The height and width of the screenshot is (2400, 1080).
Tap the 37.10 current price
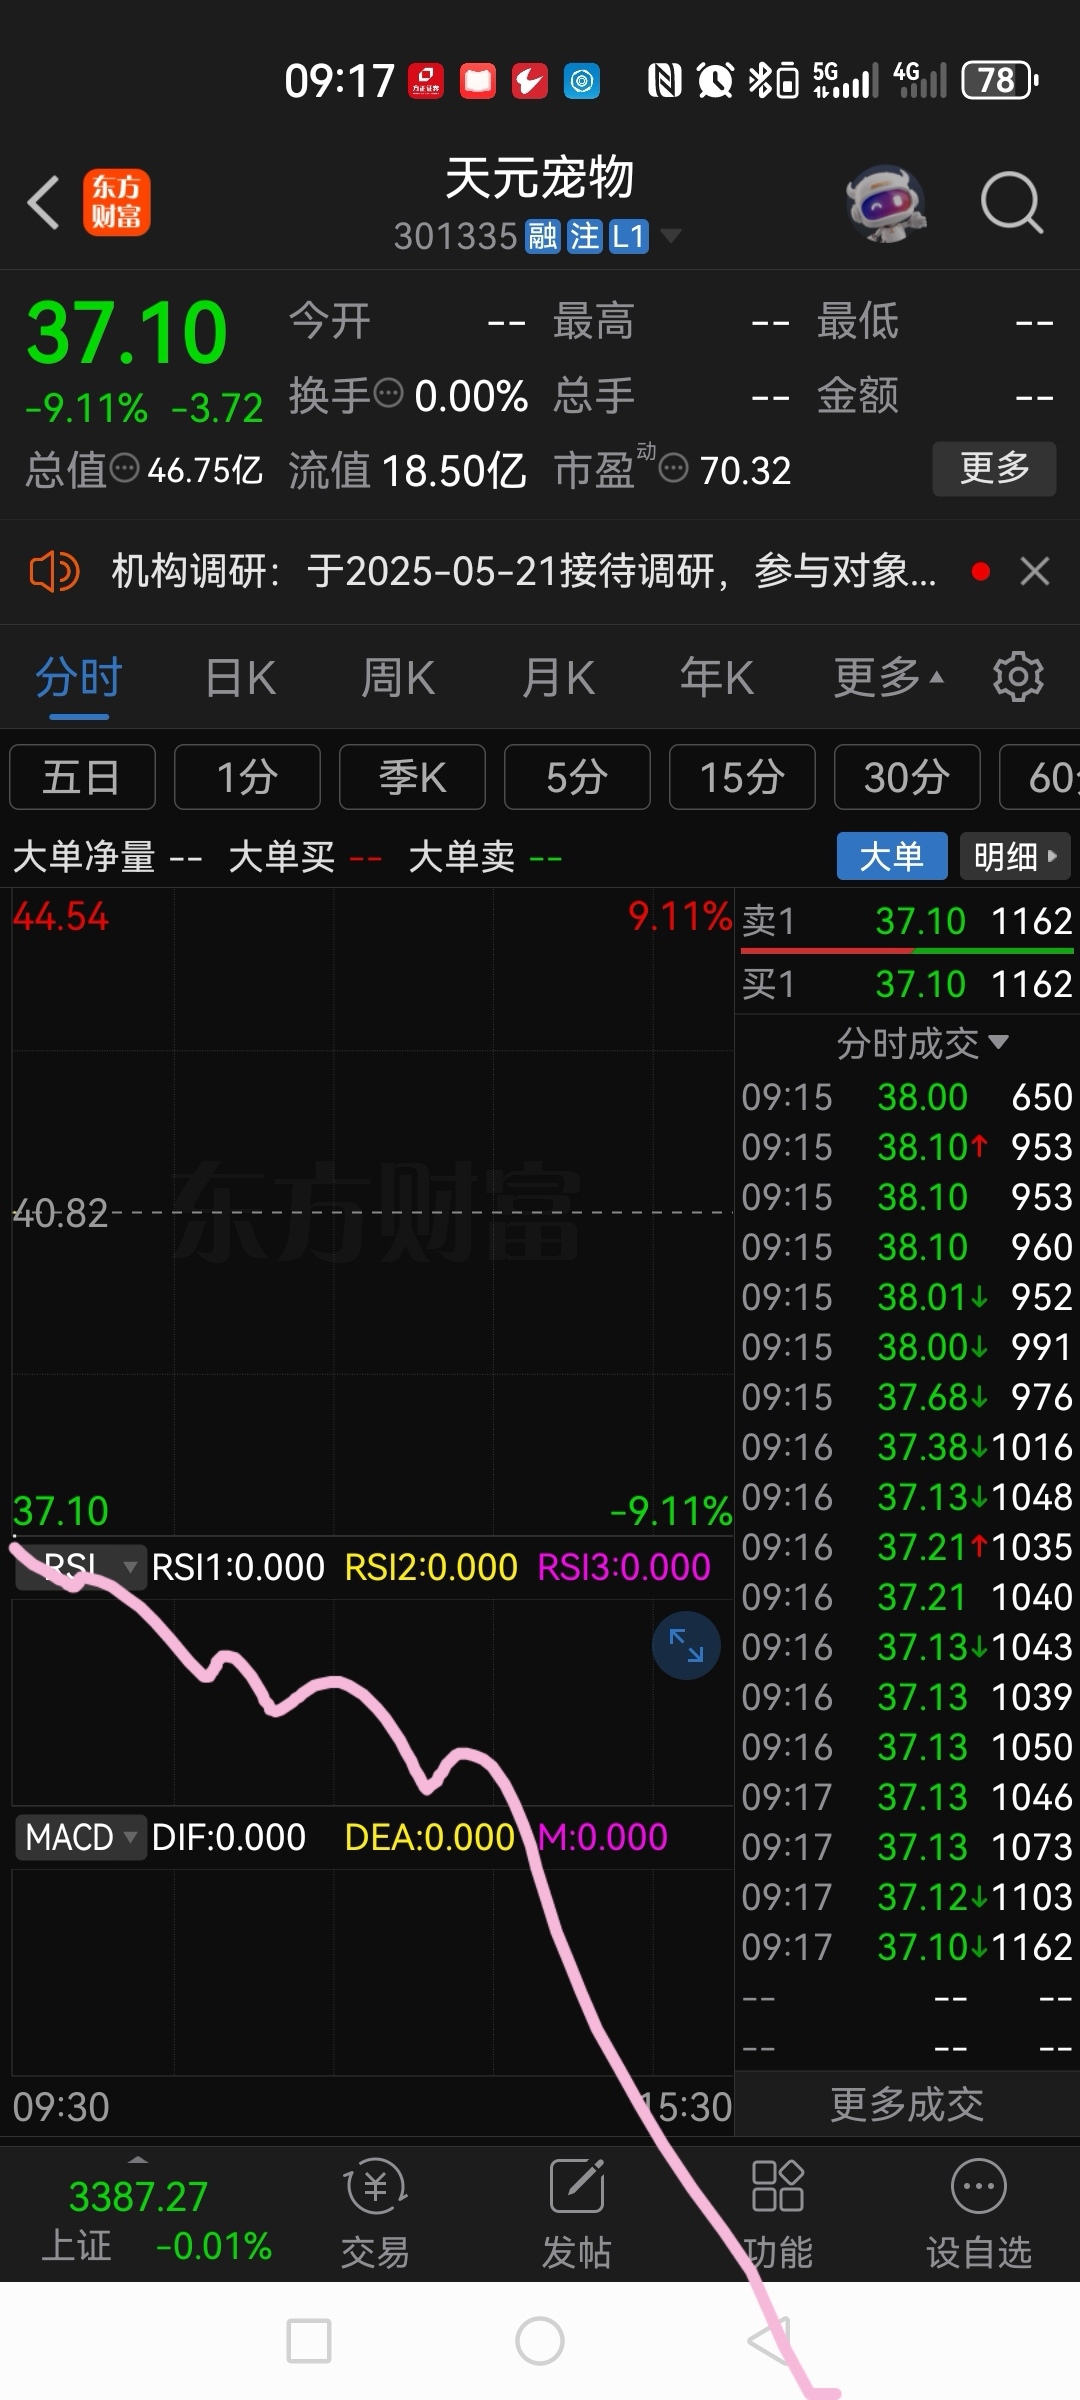pyautogui.click(x=127, y=333)
